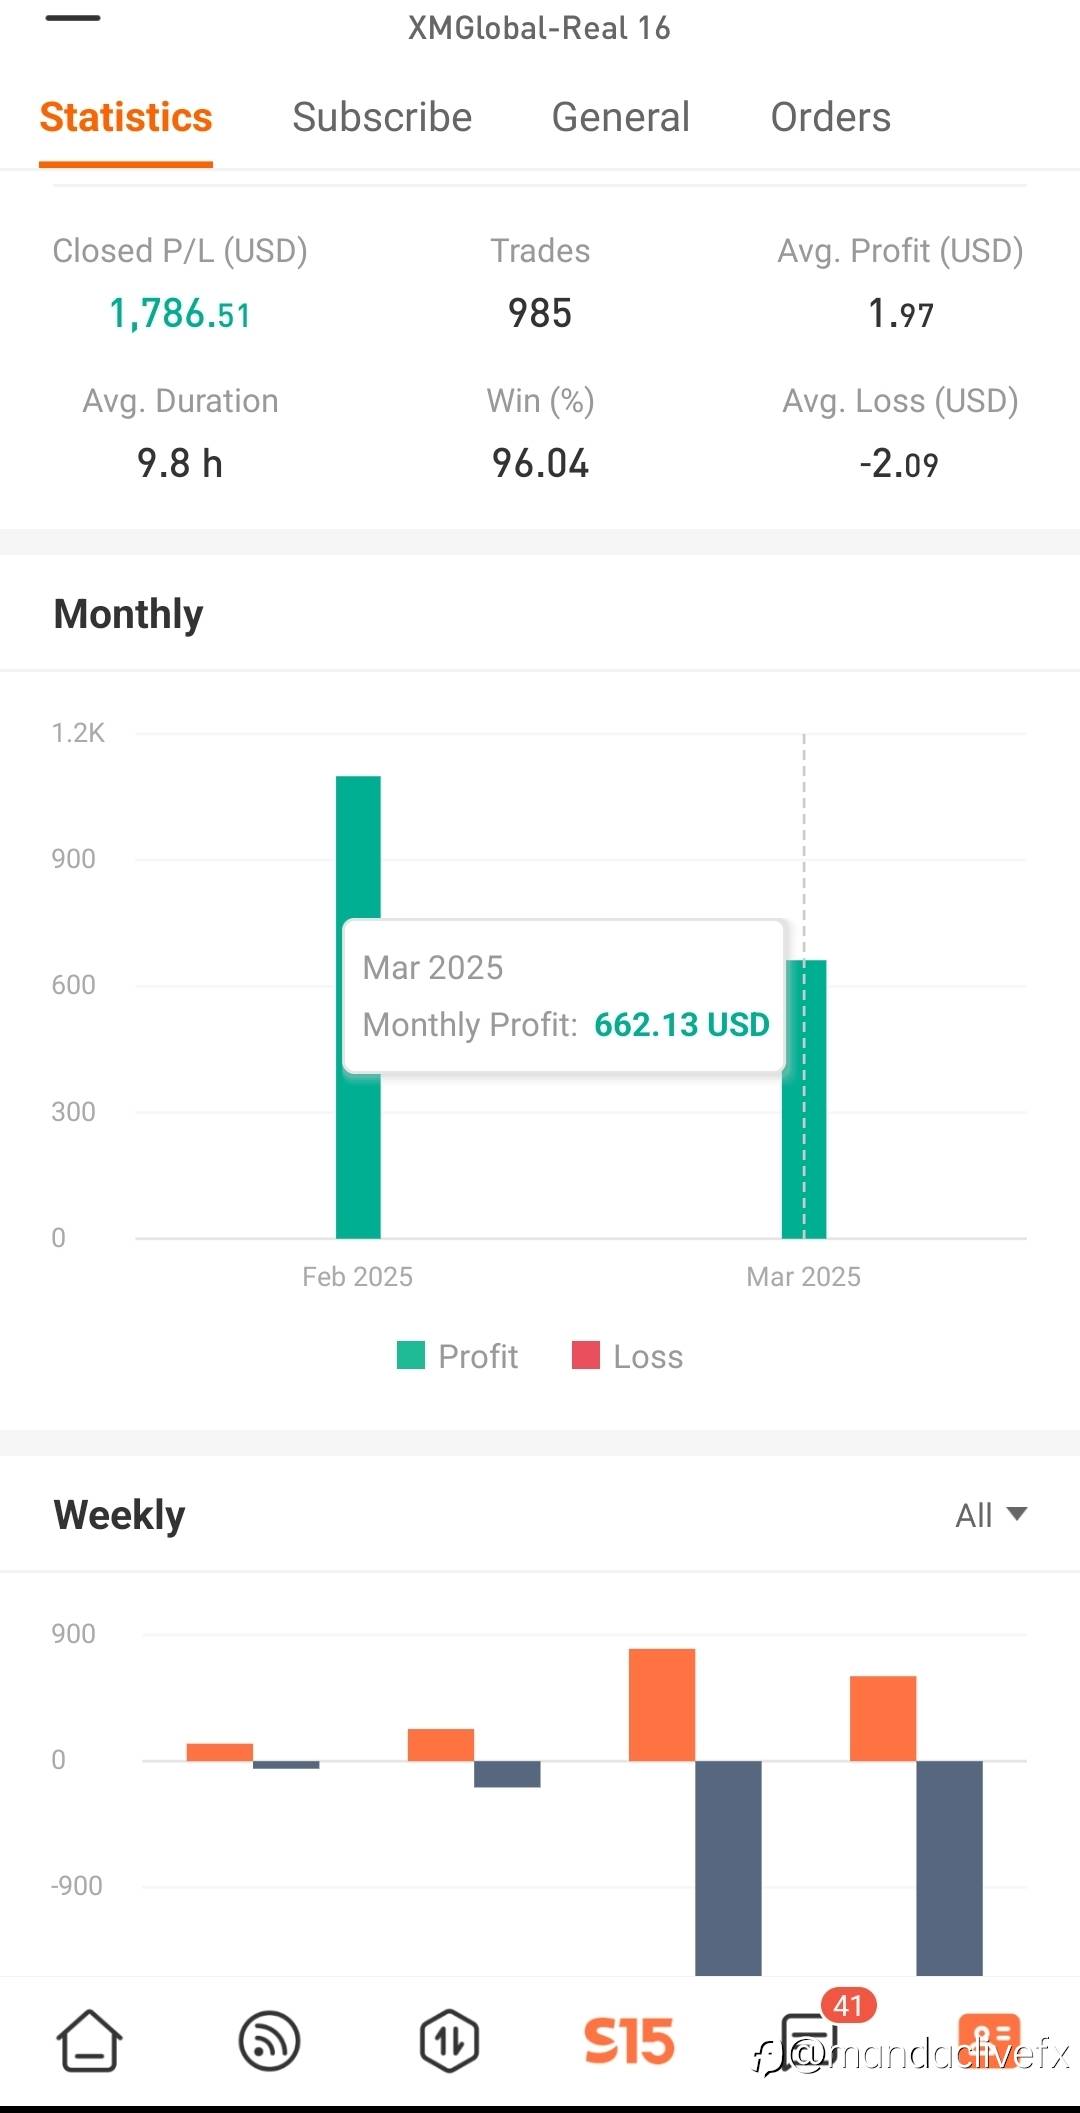This screenshot has width=1080, height=2113.
Task: Tap the Home icon in bottom navigation
Action: [x=89, y=2040]
